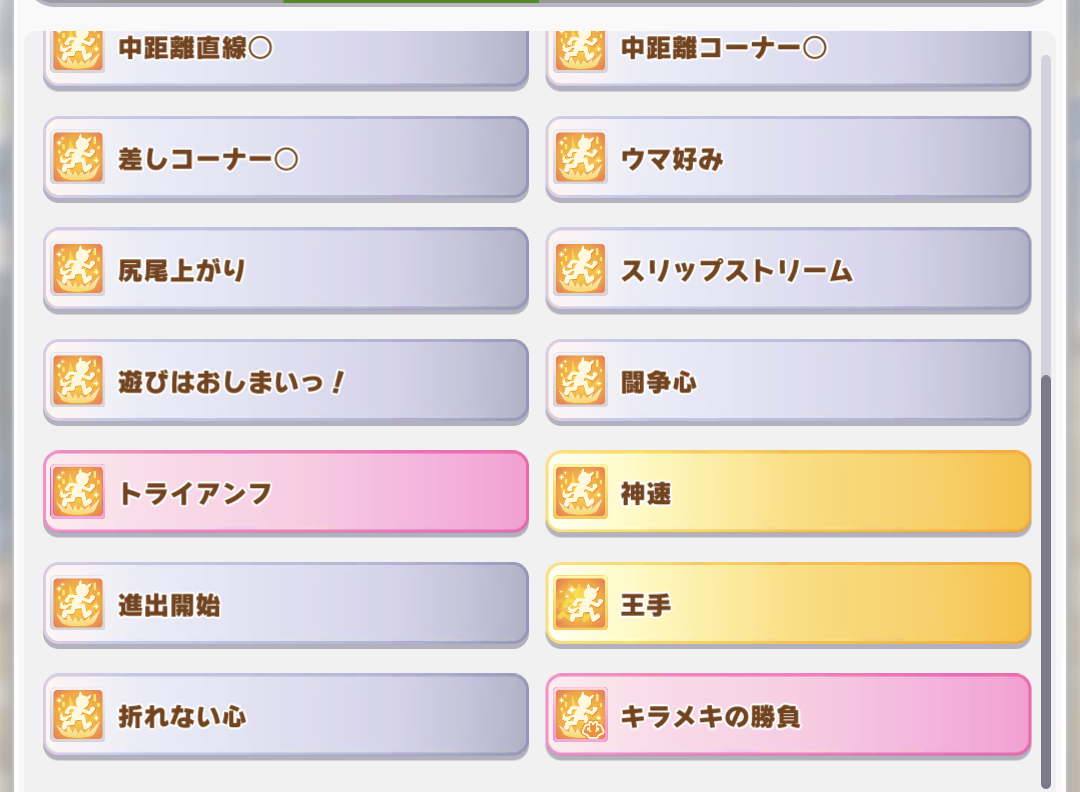Image resolution: width=1080 pixels, height=792 pixels.
Task: Click the skill icon beside 尻尾上がり
Action: [x=78, y=269]
